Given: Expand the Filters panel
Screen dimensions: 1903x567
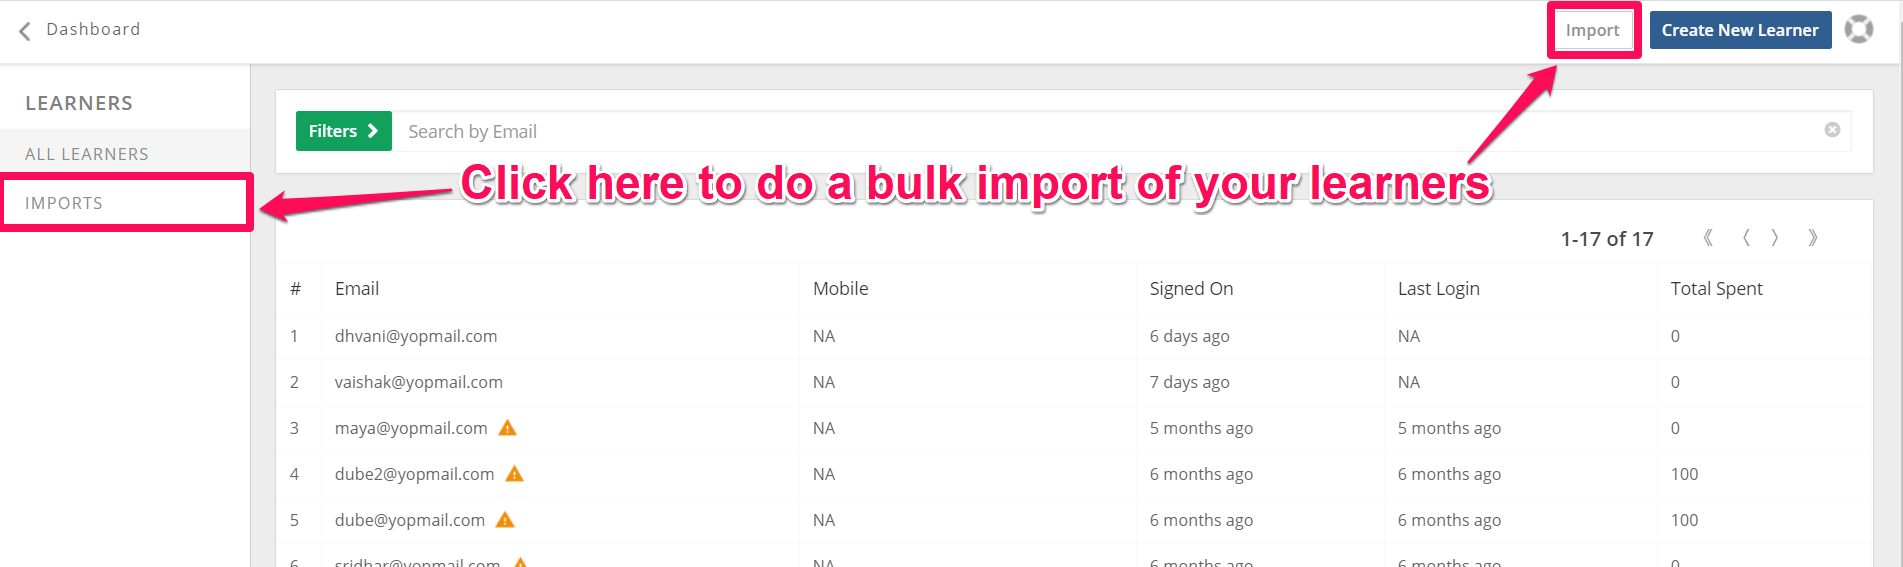Looking at the screenshot, I should (x=344, y=131).
